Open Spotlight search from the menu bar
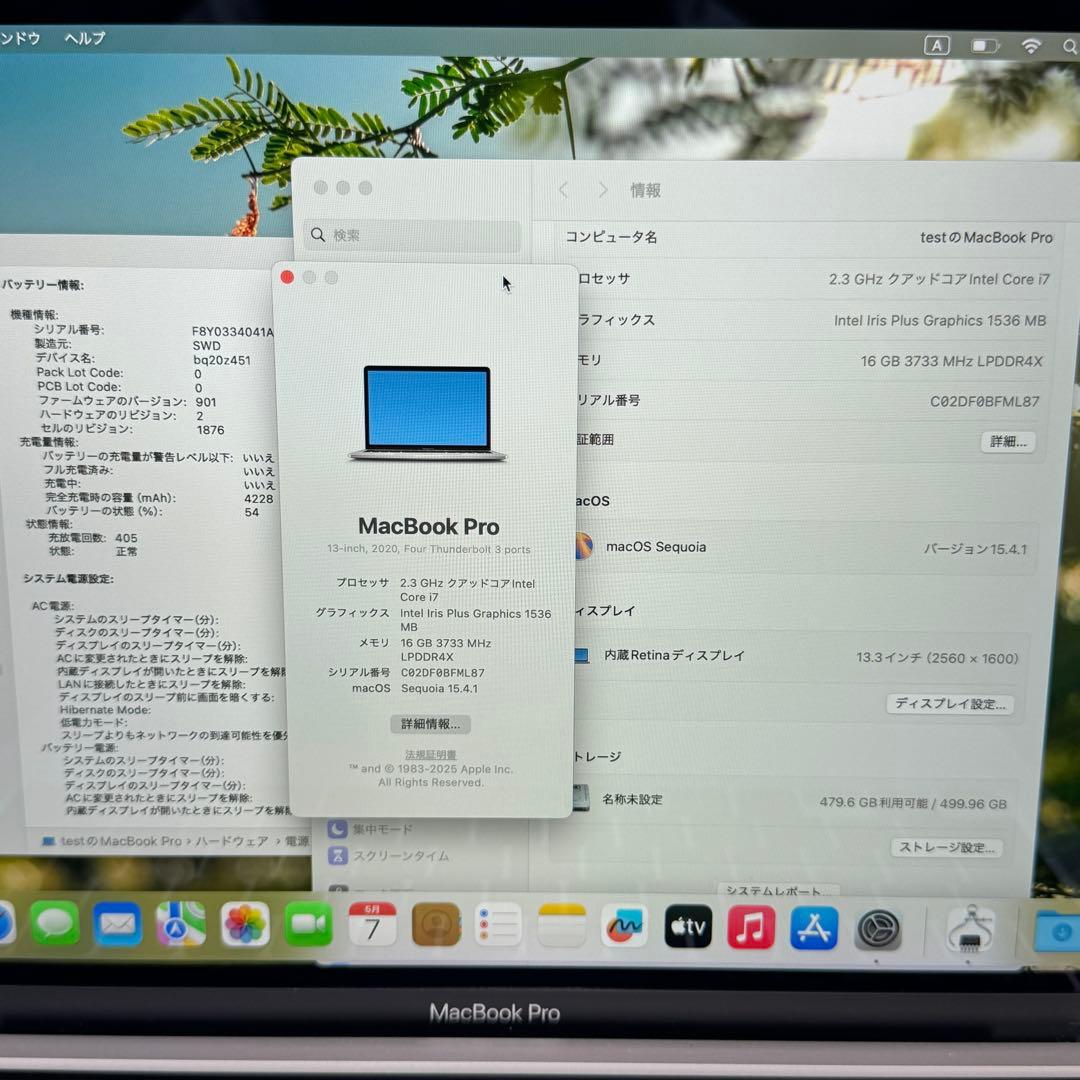 [1069, 46]
